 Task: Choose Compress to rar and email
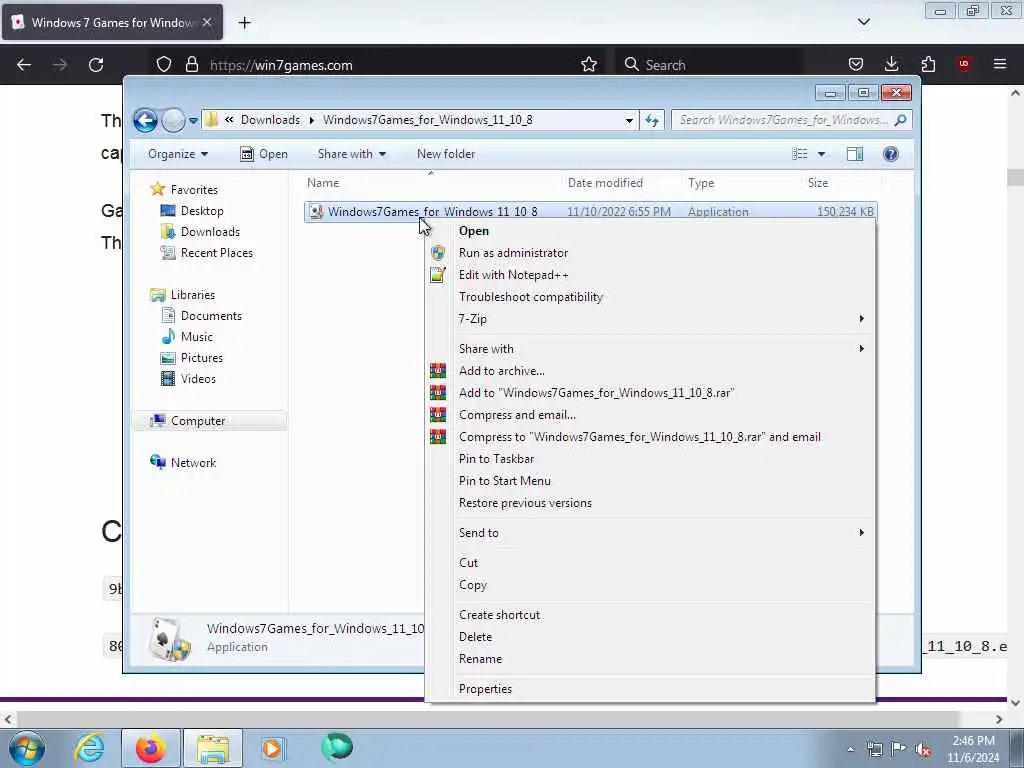tap(650, 437)
